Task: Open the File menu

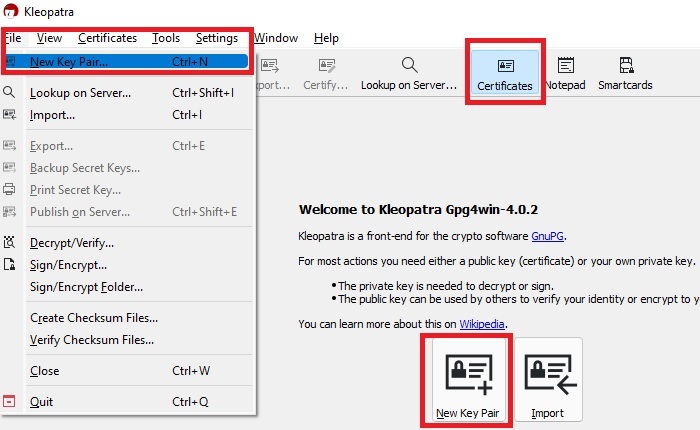Action: pyautogui.click(x=13, y=38)
